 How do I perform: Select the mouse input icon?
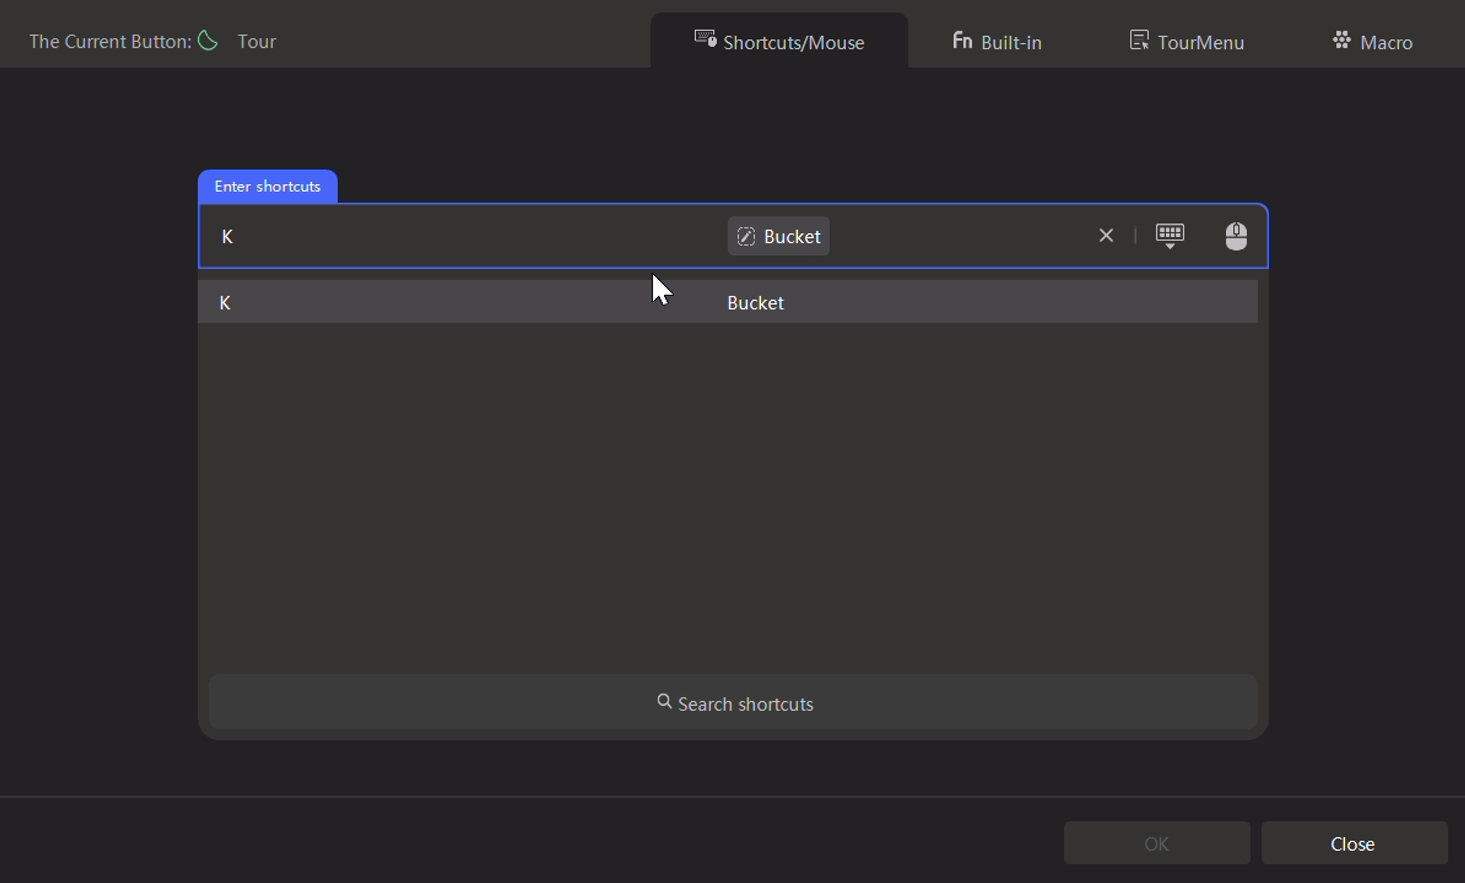tap(1236, 236)
